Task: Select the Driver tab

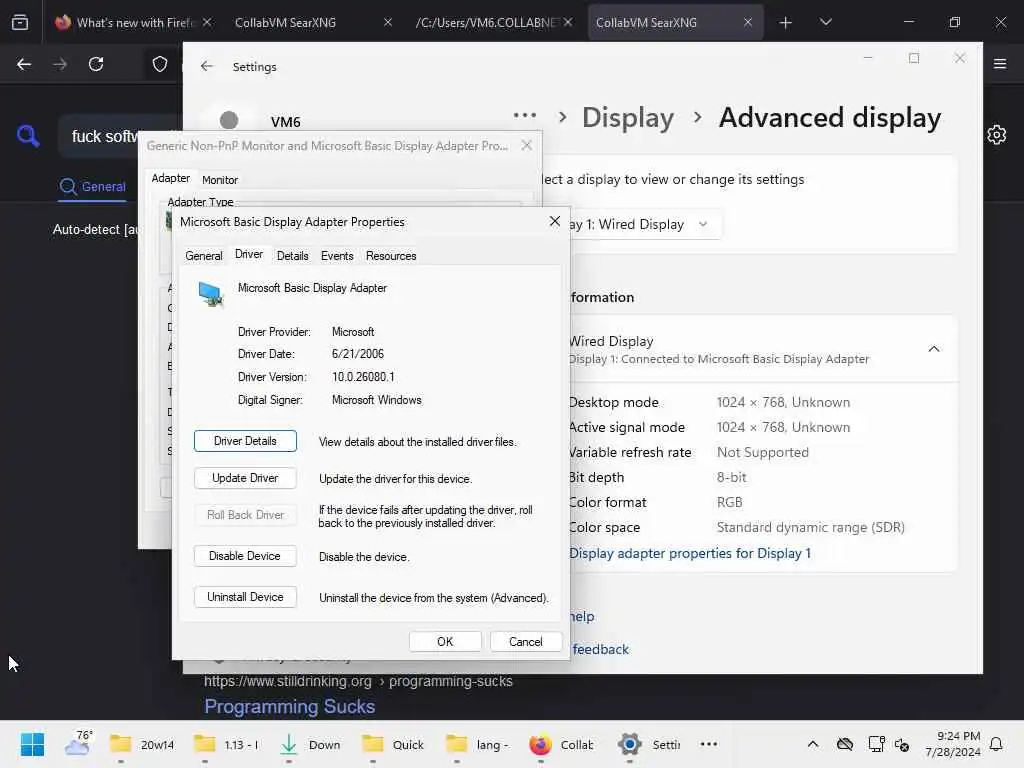Action: [x=249, y=255]
